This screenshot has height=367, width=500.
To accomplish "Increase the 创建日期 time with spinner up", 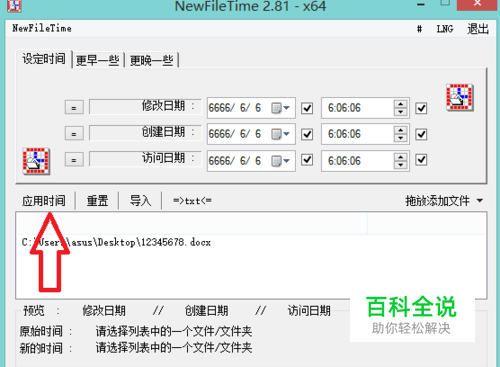I will click(401, 130).
